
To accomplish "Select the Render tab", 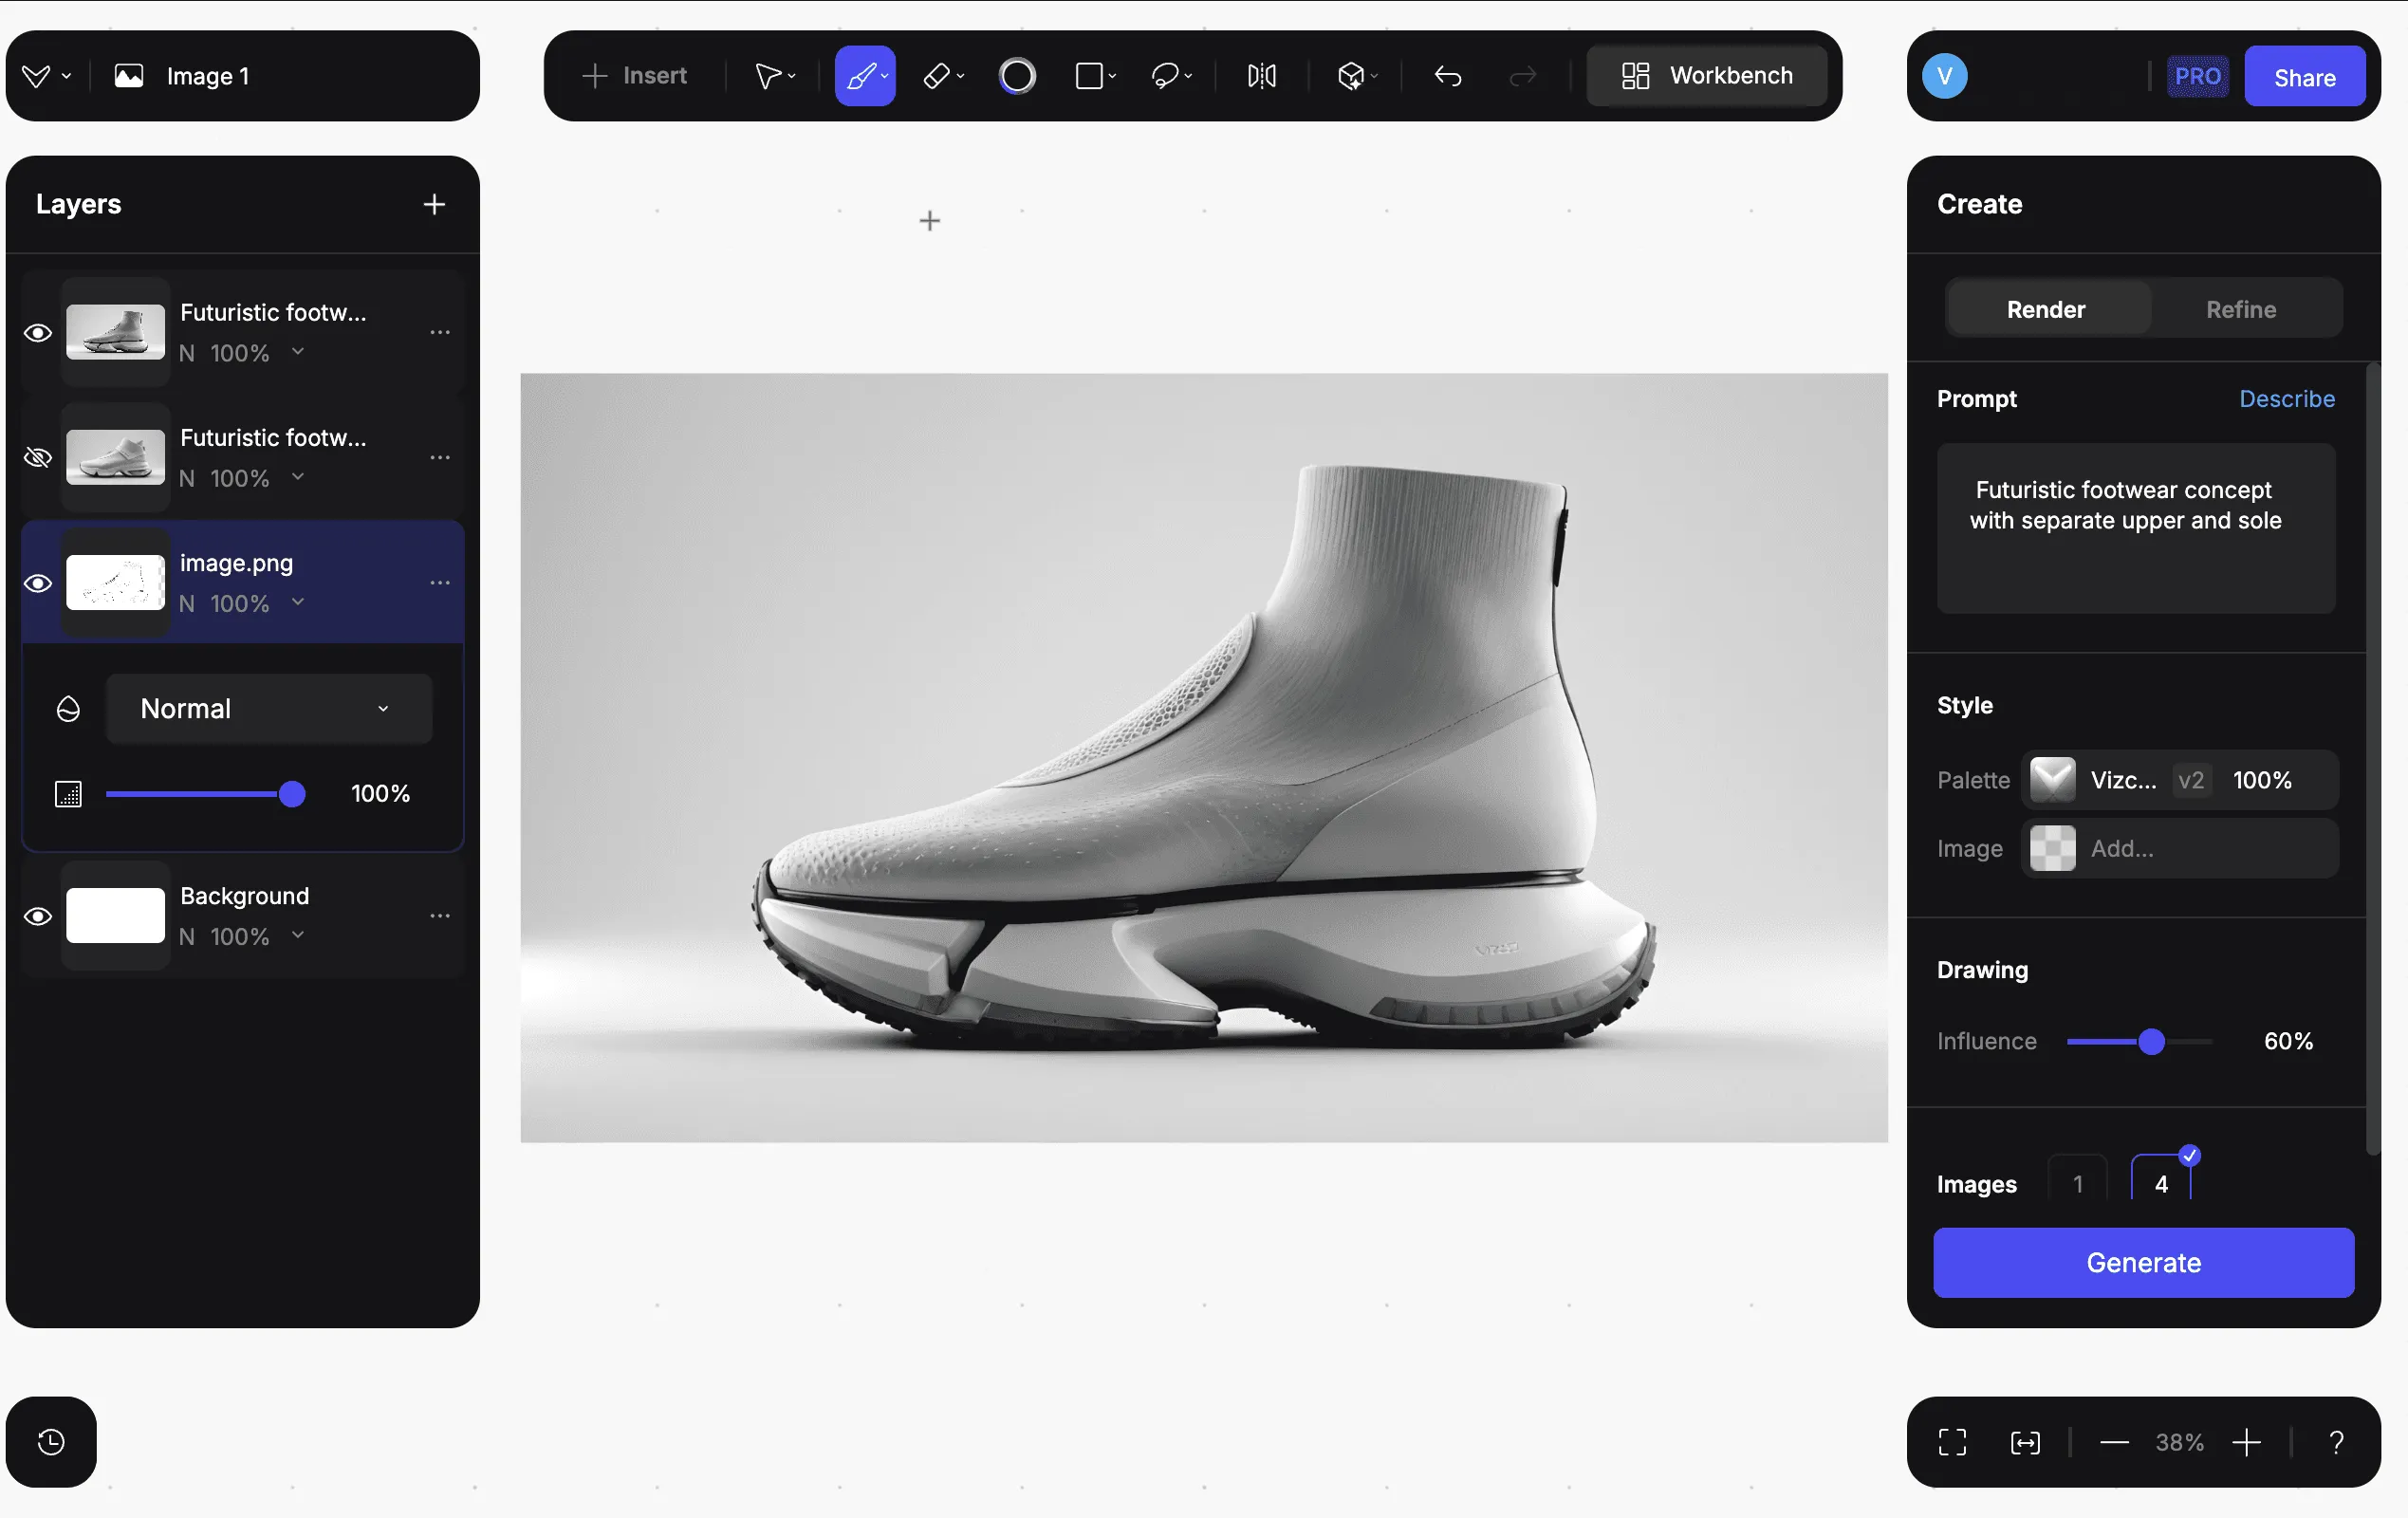I will click(x=2045, y=309).
